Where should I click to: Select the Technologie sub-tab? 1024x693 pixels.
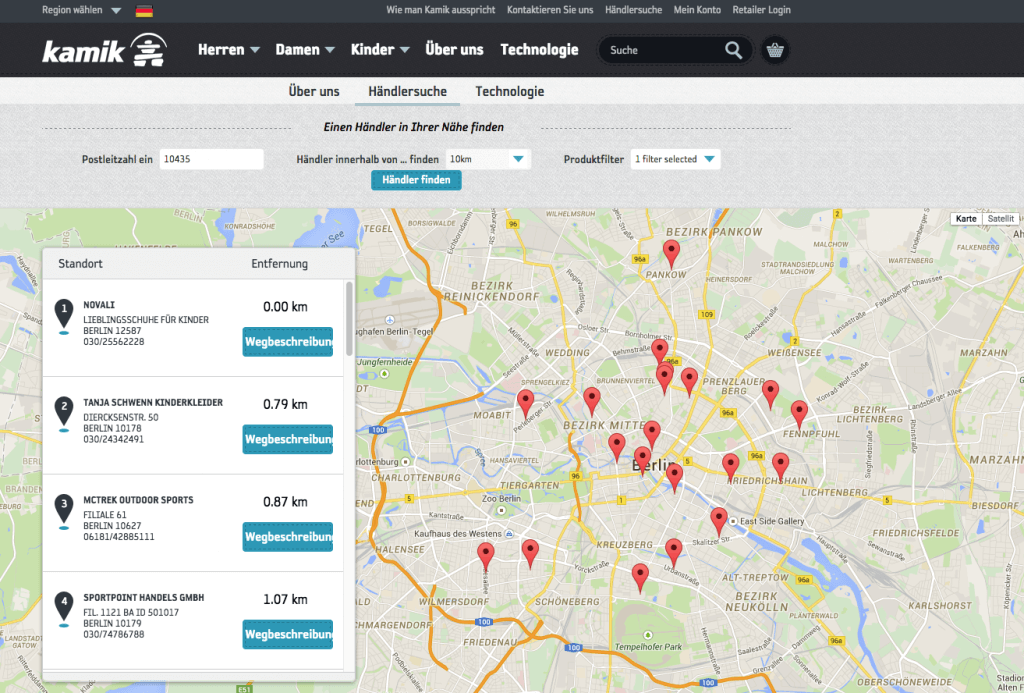point(510,91)
